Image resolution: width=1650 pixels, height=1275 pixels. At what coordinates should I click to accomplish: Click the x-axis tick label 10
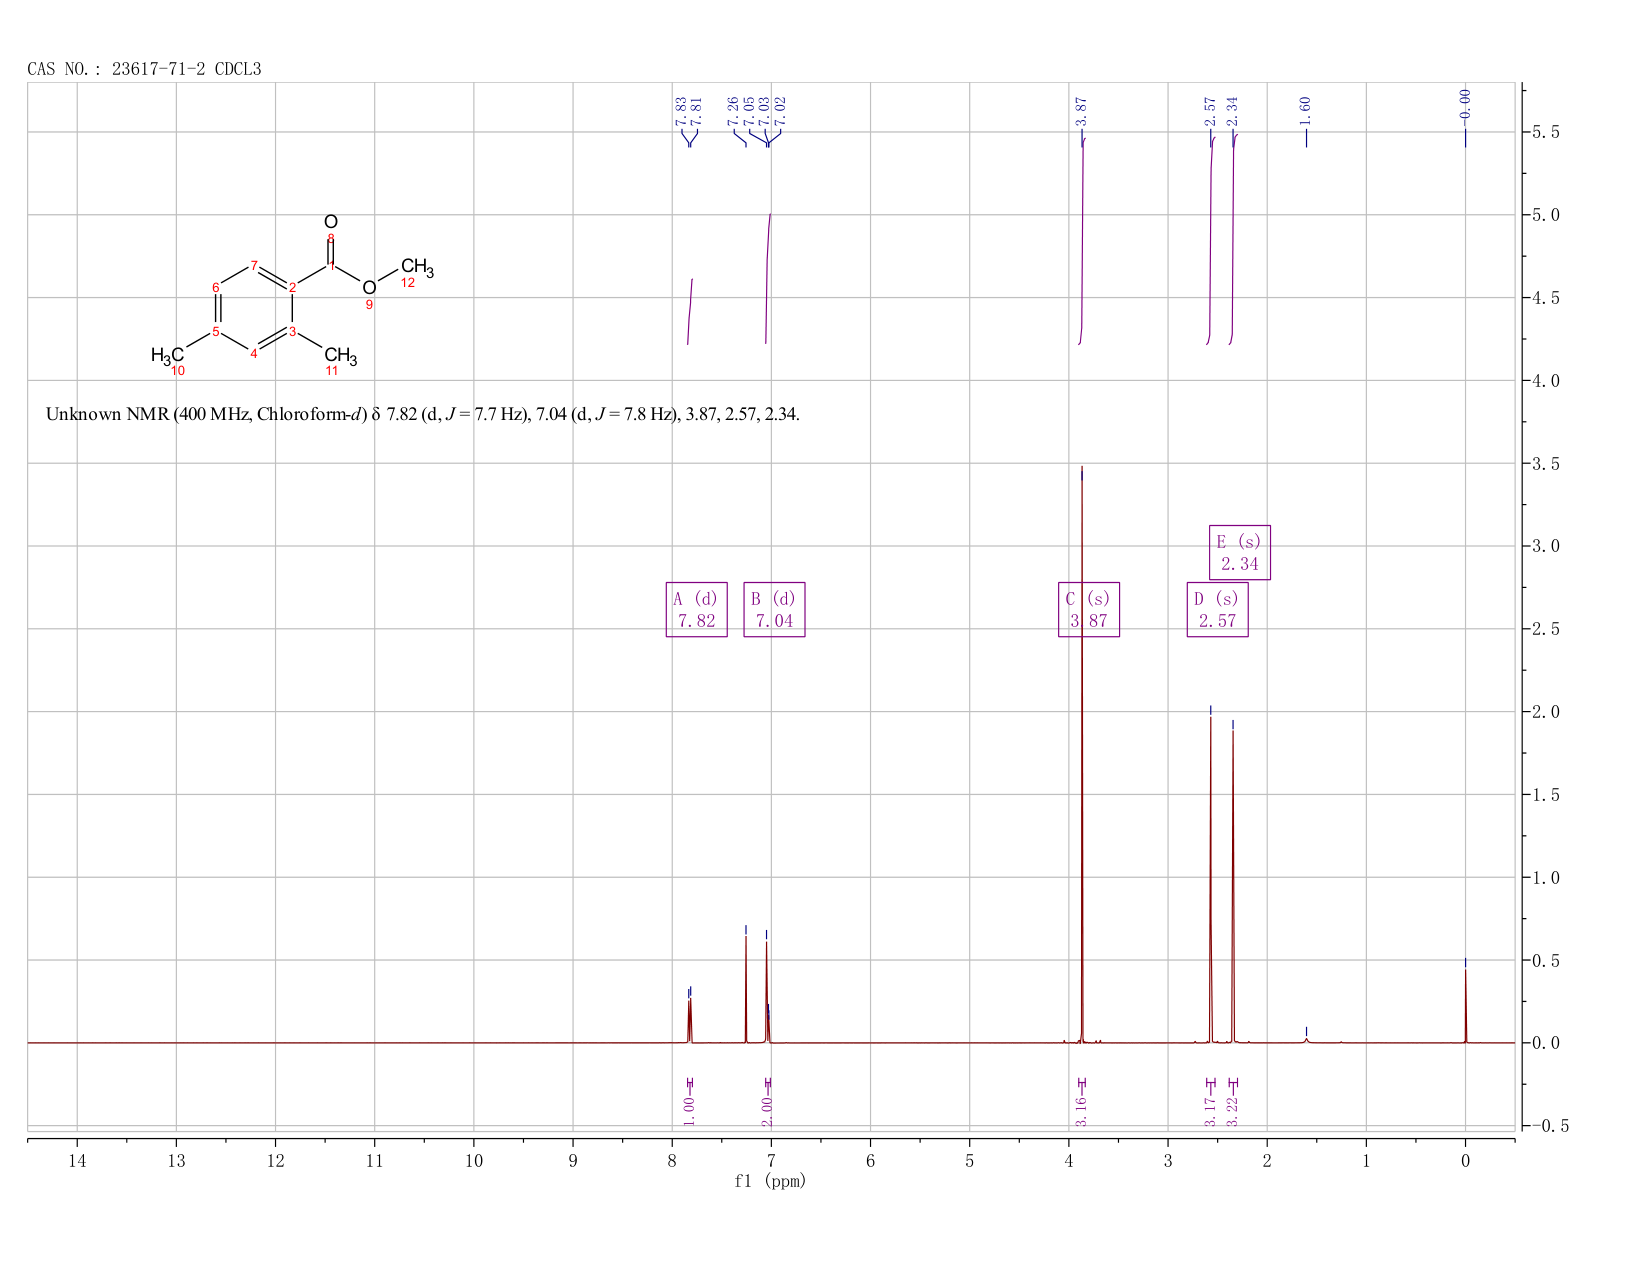(x=474, y=1160)
